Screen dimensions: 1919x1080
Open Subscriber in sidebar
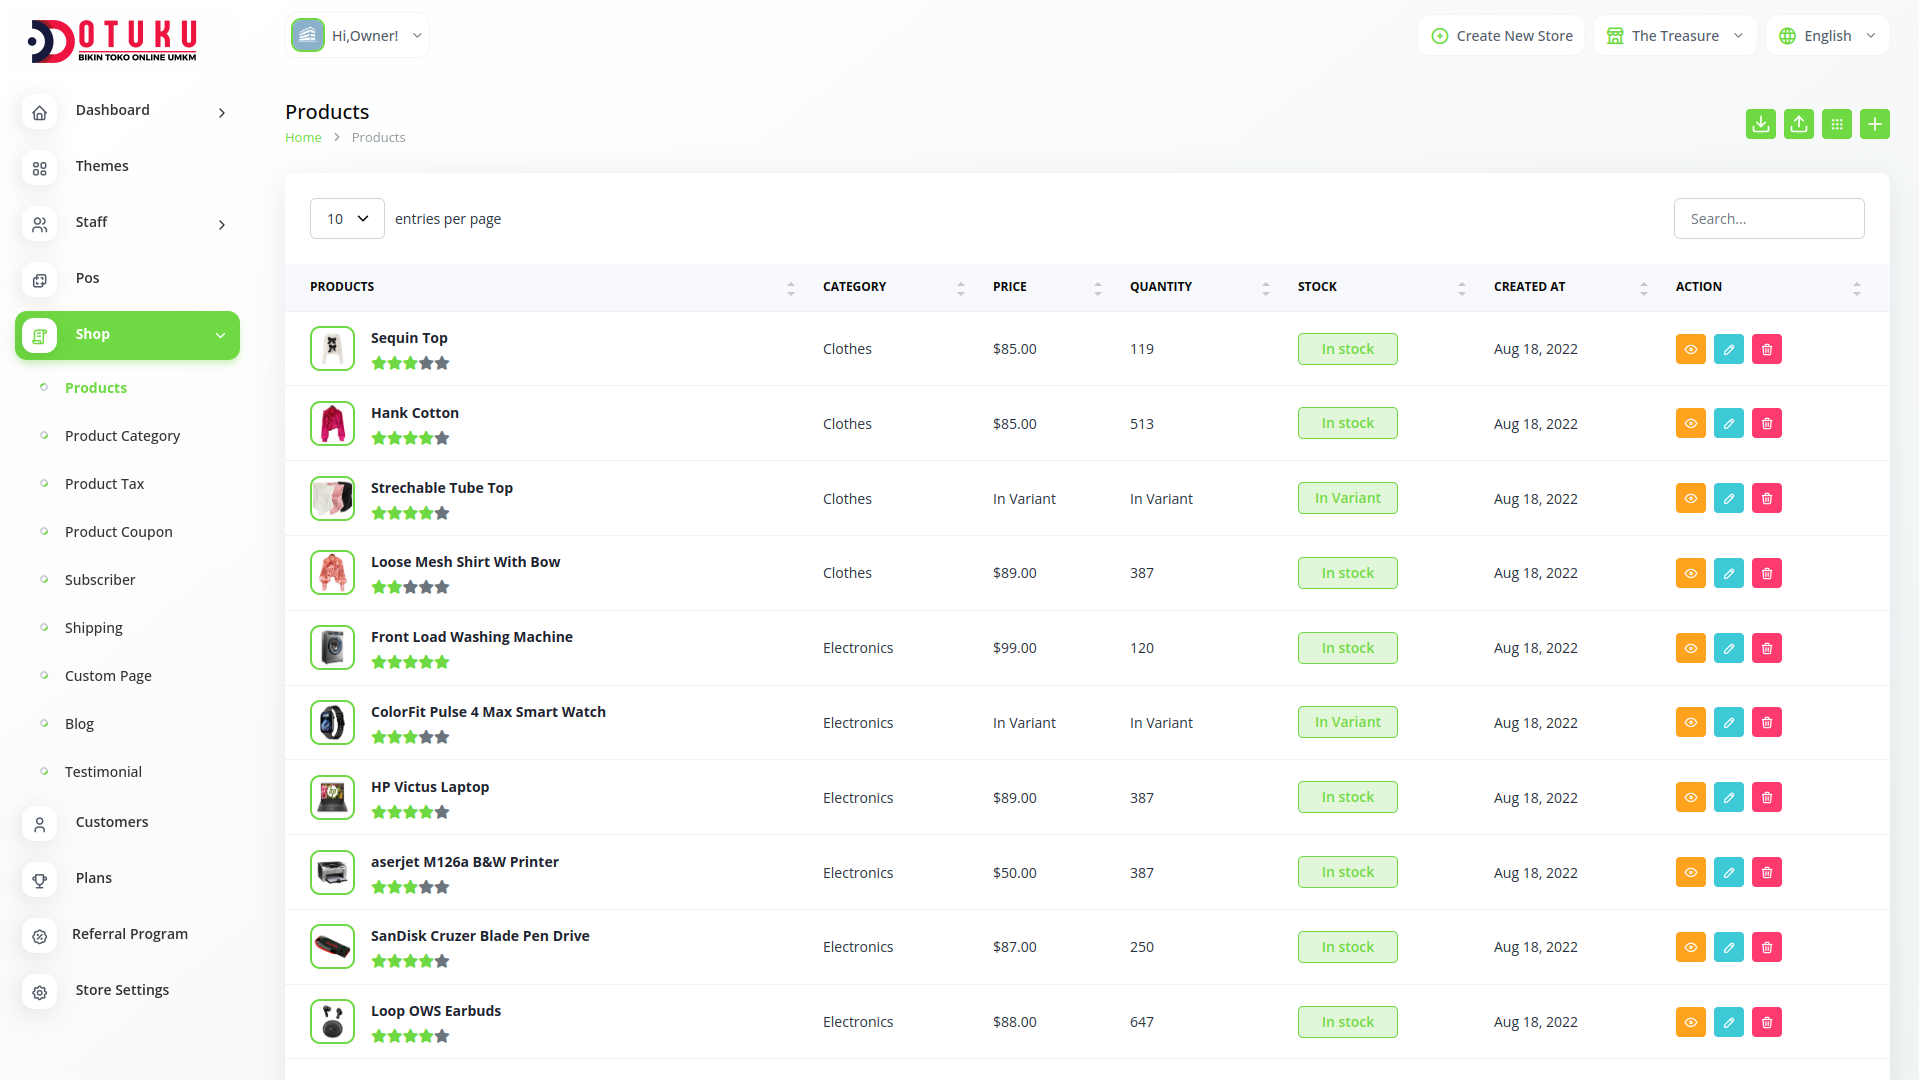(100, 580)
